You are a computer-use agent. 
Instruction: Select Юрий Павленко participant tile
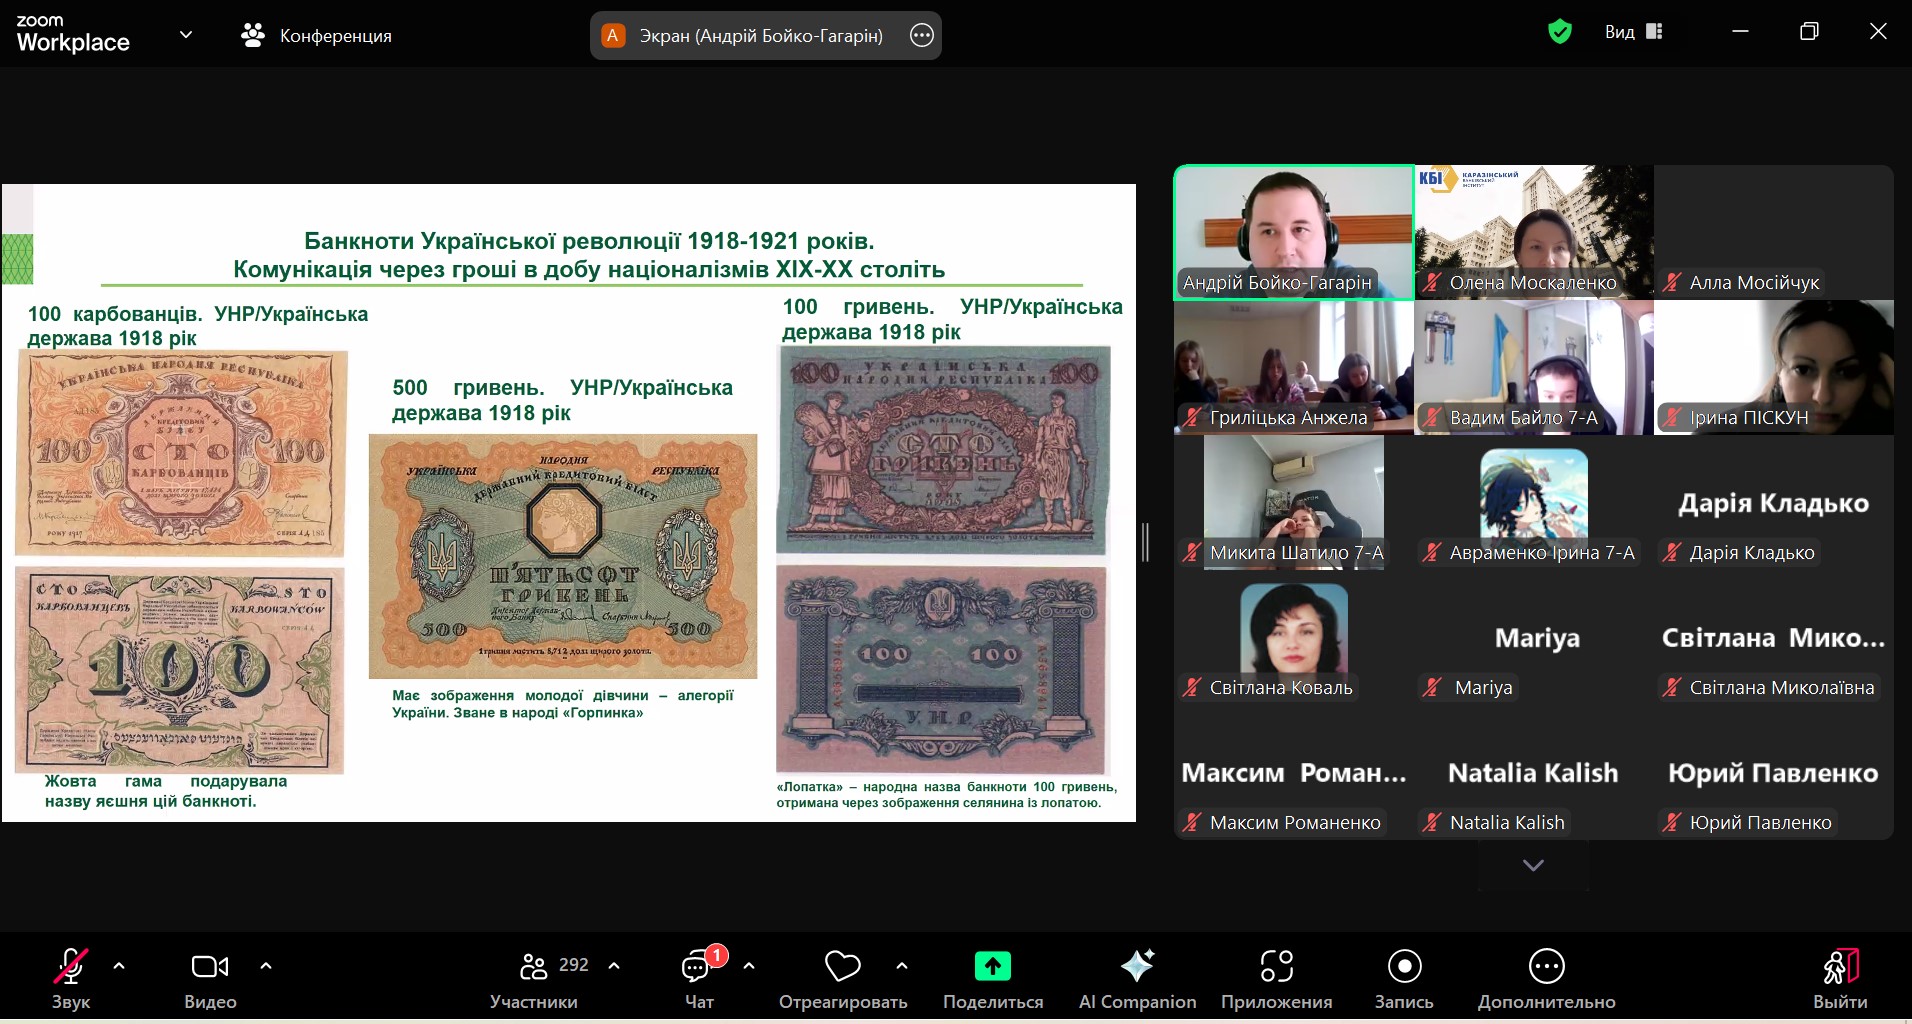1773,772
